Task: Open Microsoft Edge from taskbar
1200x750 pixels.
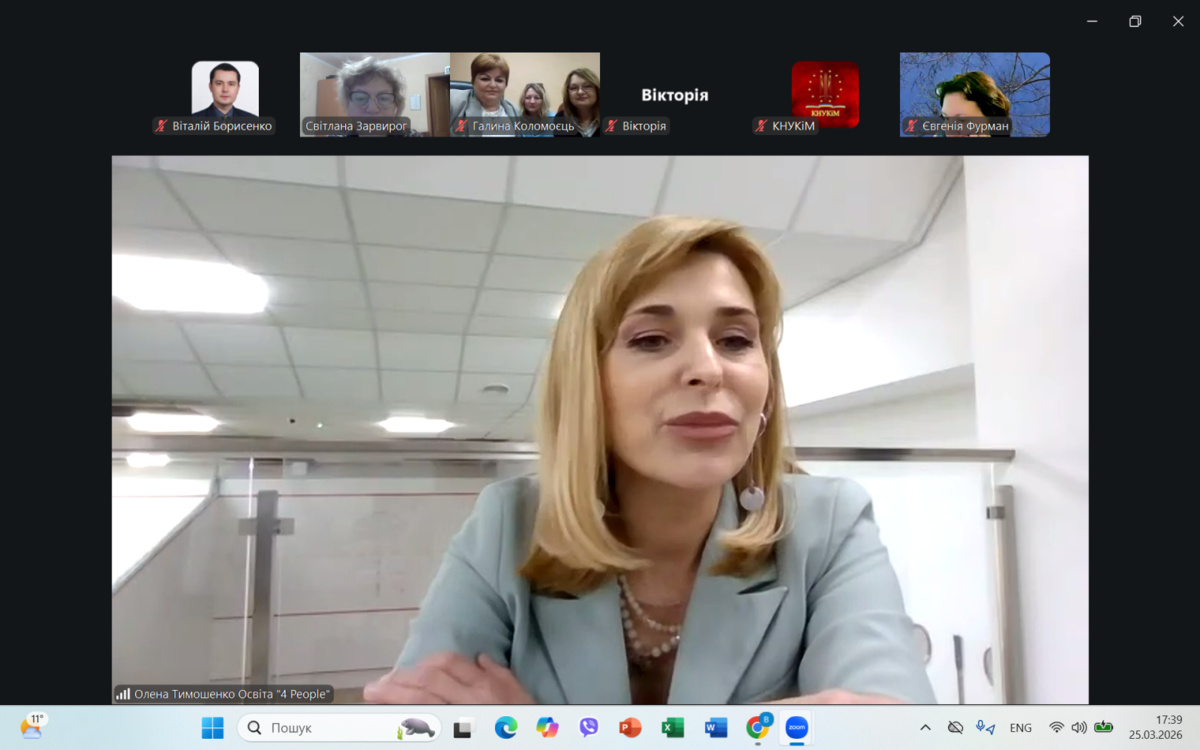Action: [x=505, y=728]
